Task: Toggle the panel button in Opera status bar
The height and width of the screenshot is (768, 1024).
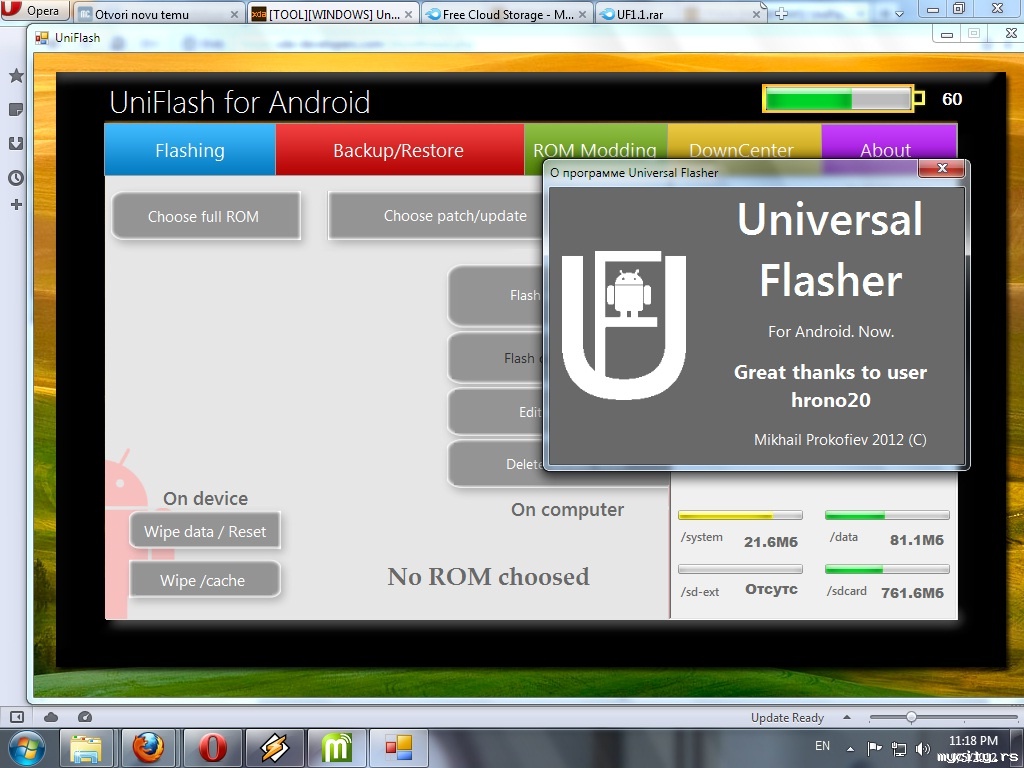Action: click(x=17, y=717)
